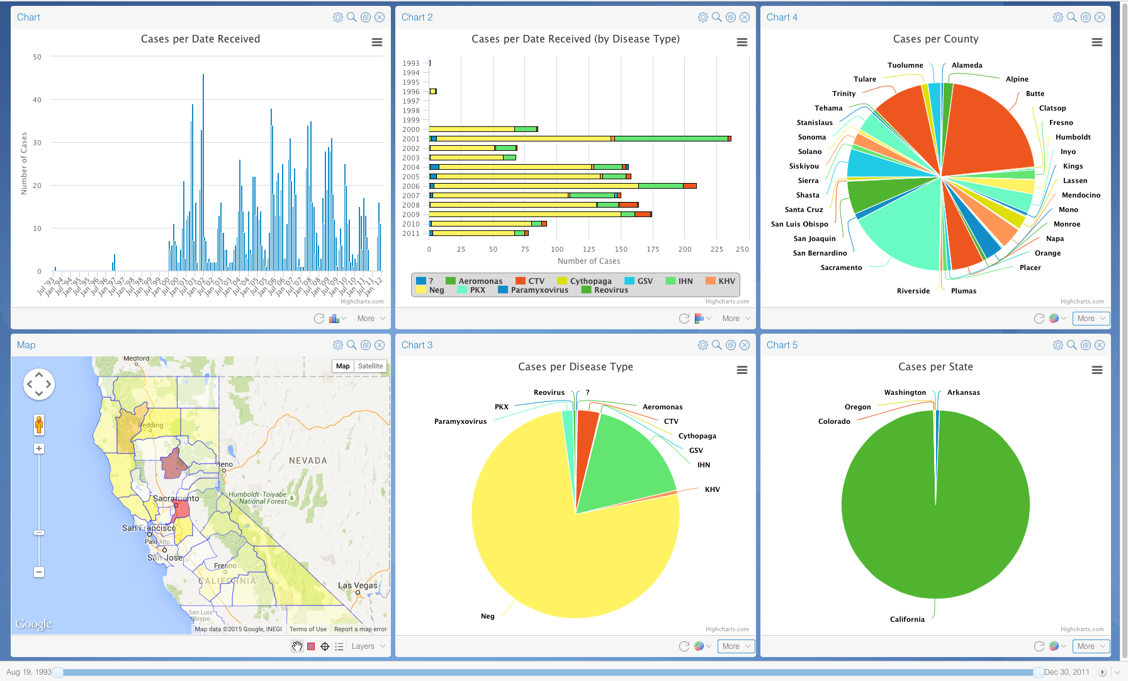Expand the Layers dropdown under the map

367,647
